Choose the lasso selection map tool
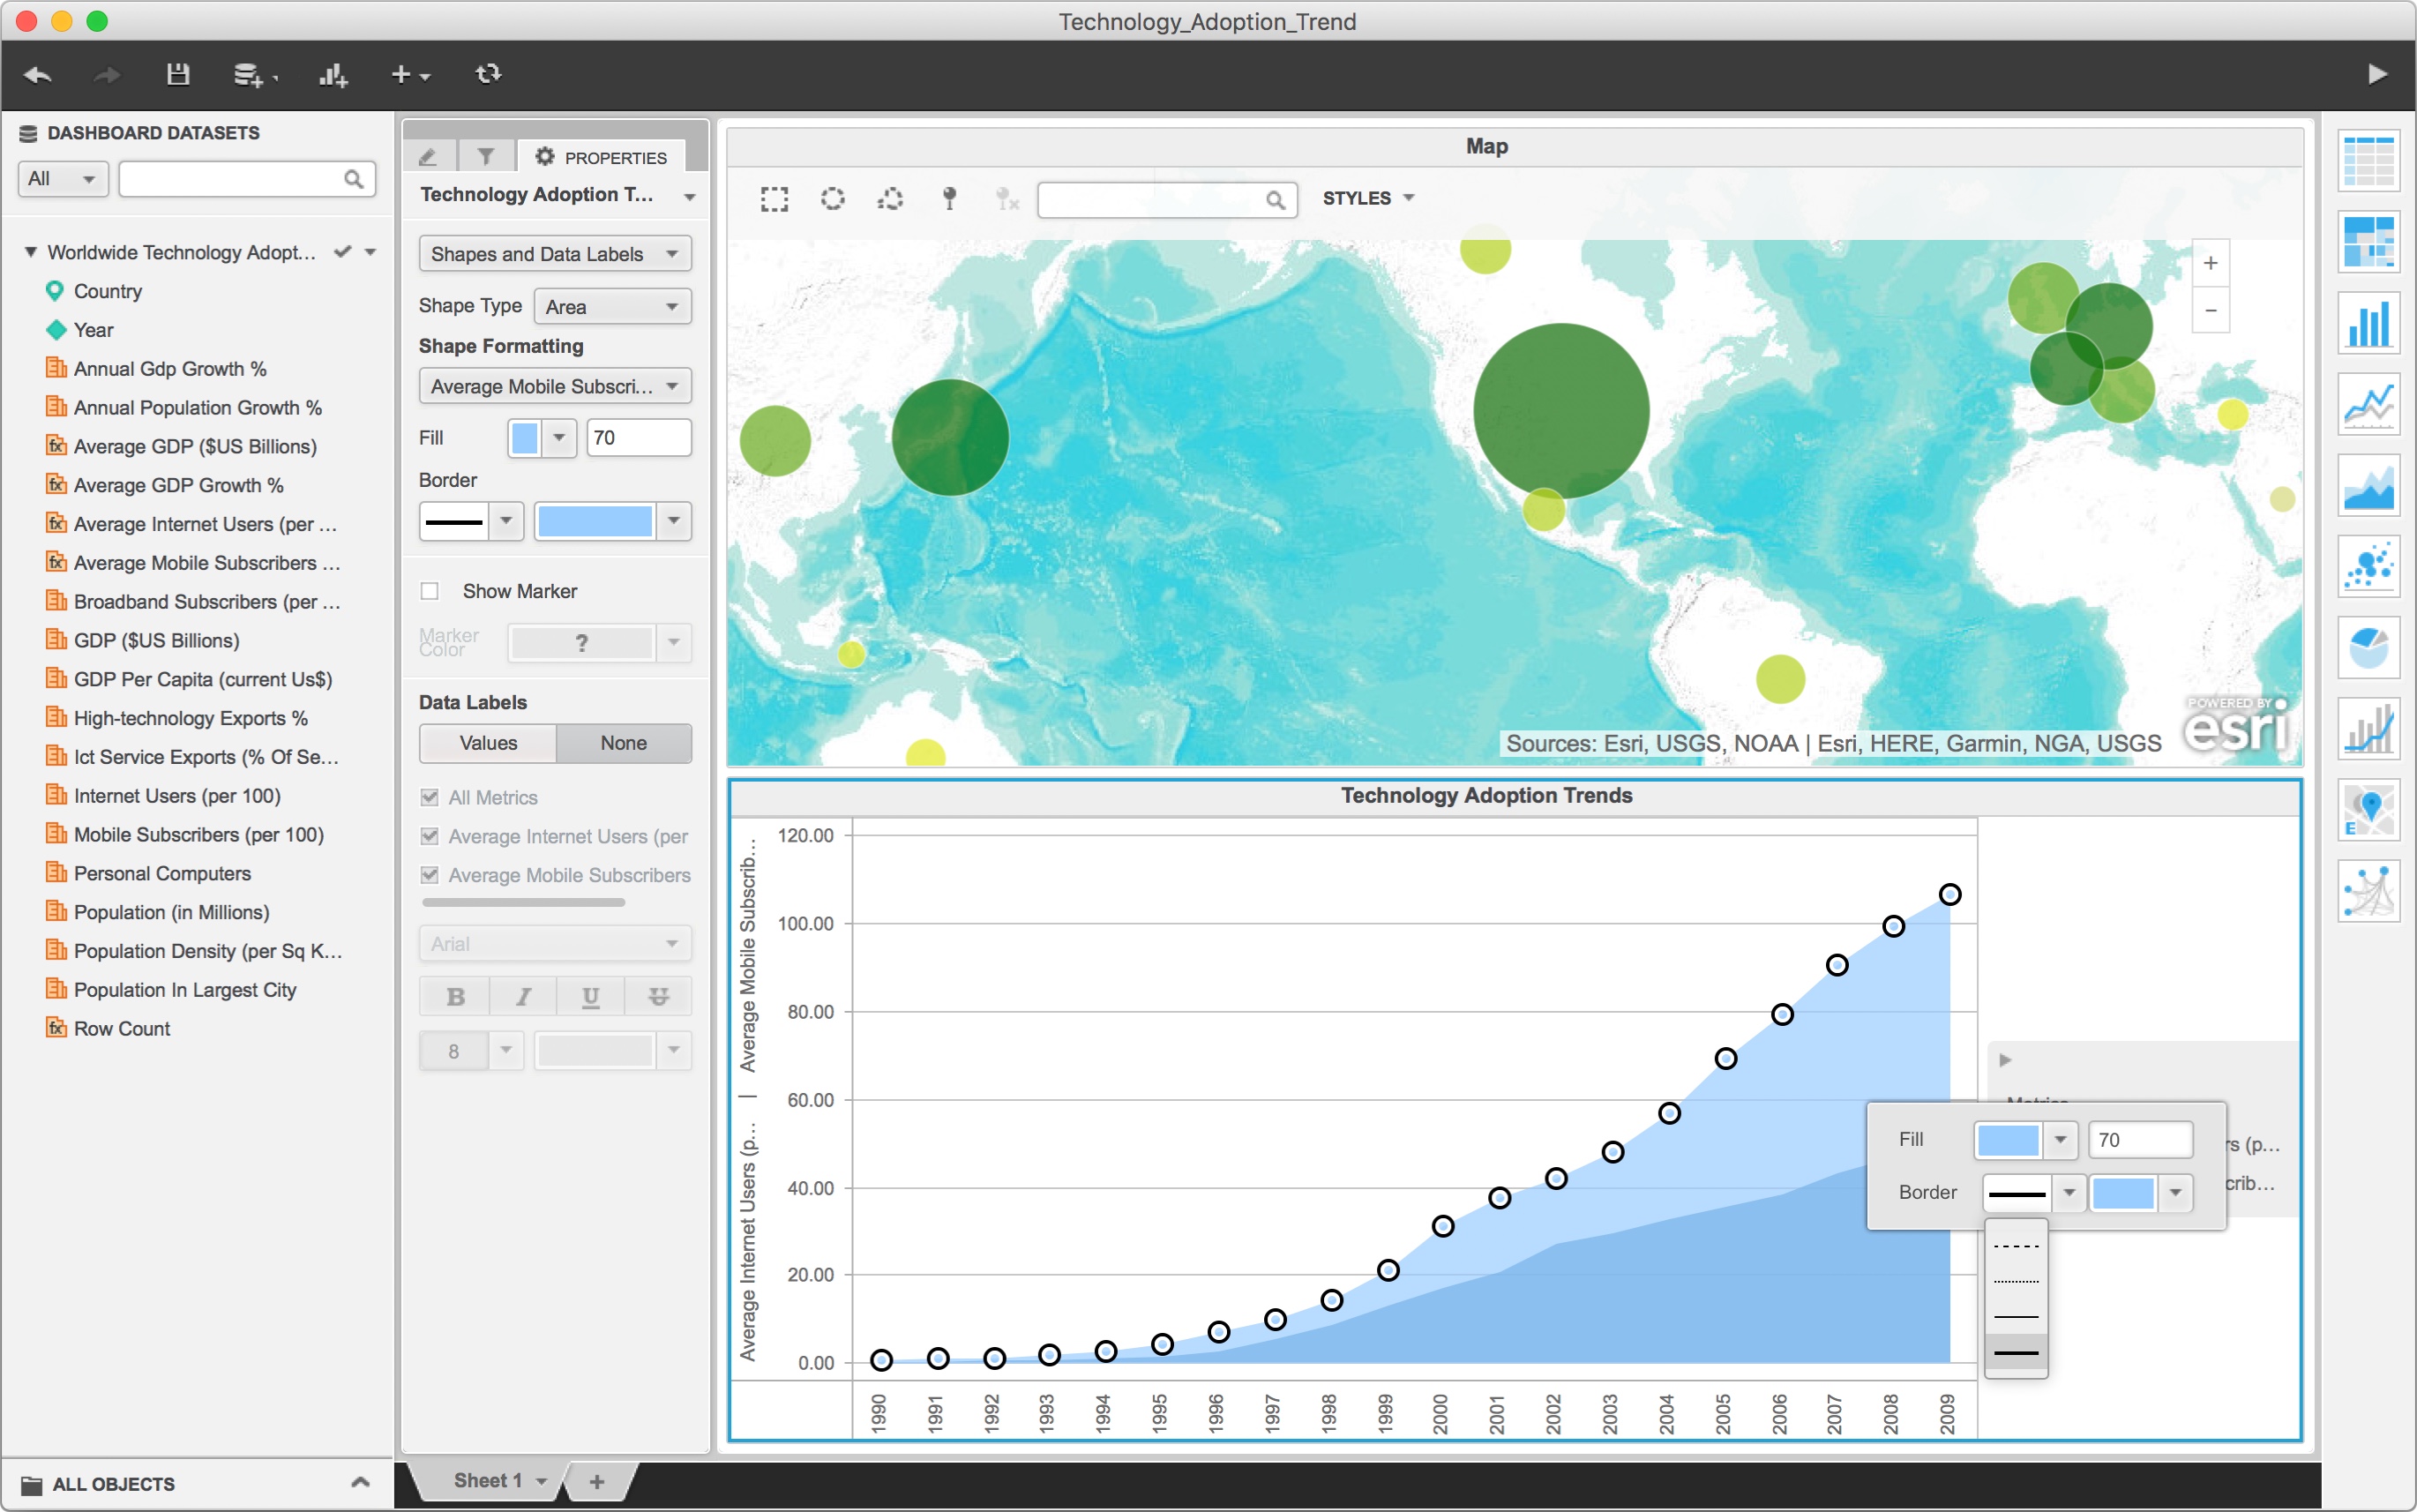 (x=890, y=199)
